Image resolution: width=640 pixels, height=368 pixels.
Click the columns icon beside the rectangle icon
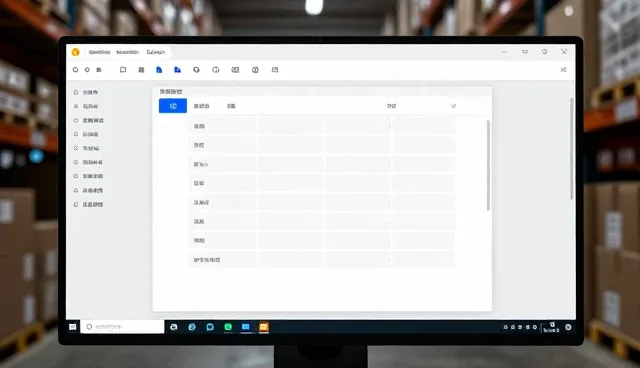[141, 70]
